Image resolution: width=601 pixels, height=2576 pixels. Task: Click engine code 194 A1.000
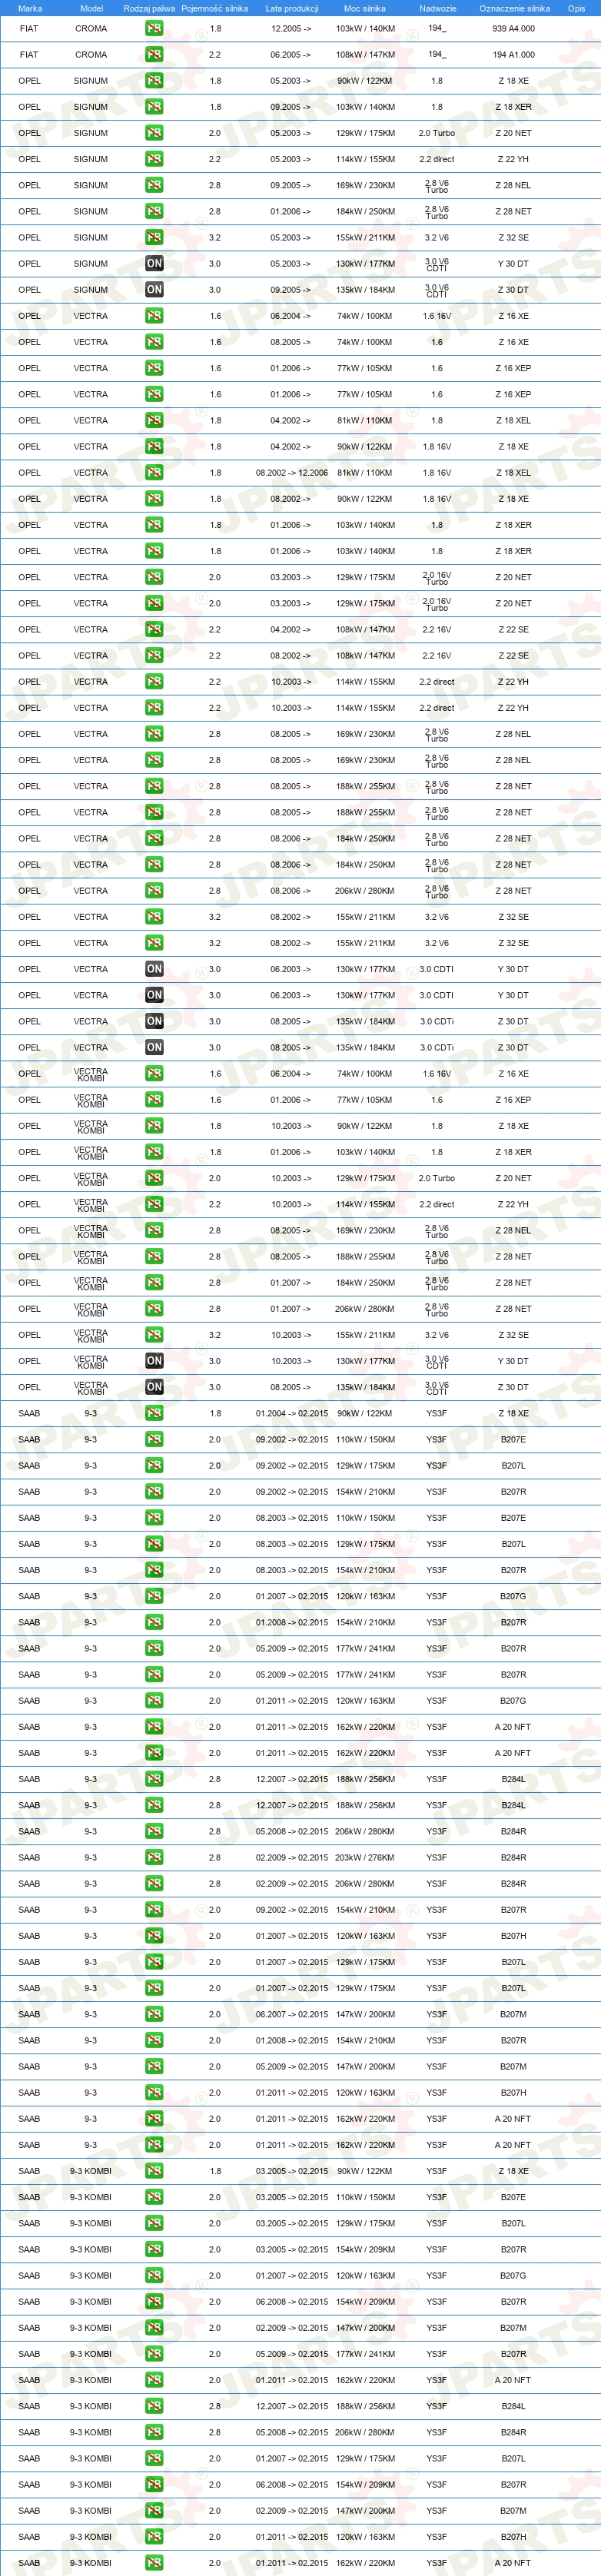[x=514, y=55]
